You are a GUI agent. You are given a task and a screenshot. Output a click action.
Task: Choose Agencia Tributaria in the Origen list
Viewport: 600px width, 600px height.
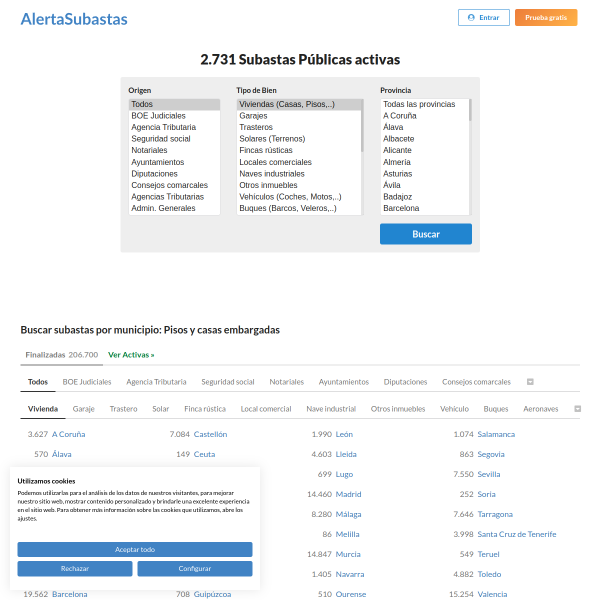[174, 127]
